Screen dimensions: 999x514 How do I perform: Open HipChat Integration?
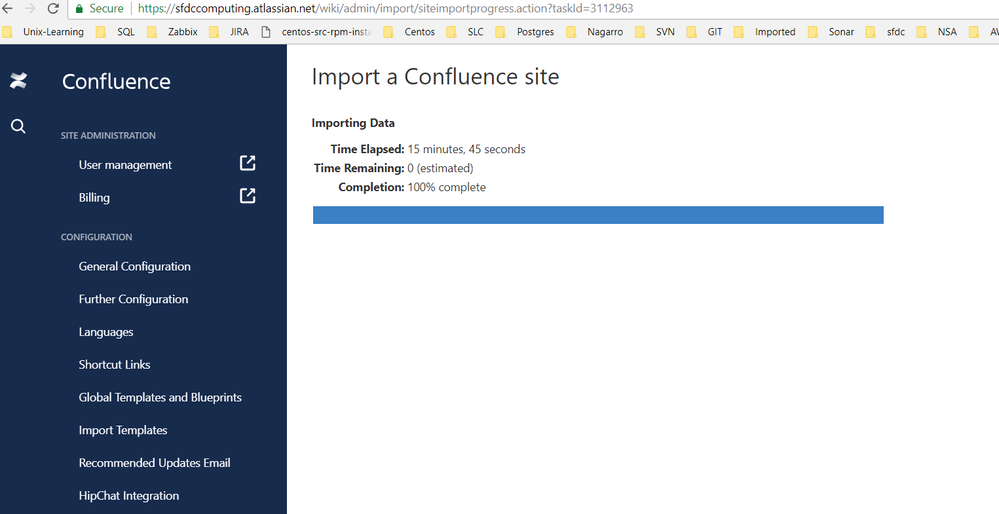click(x=129, y=496)
